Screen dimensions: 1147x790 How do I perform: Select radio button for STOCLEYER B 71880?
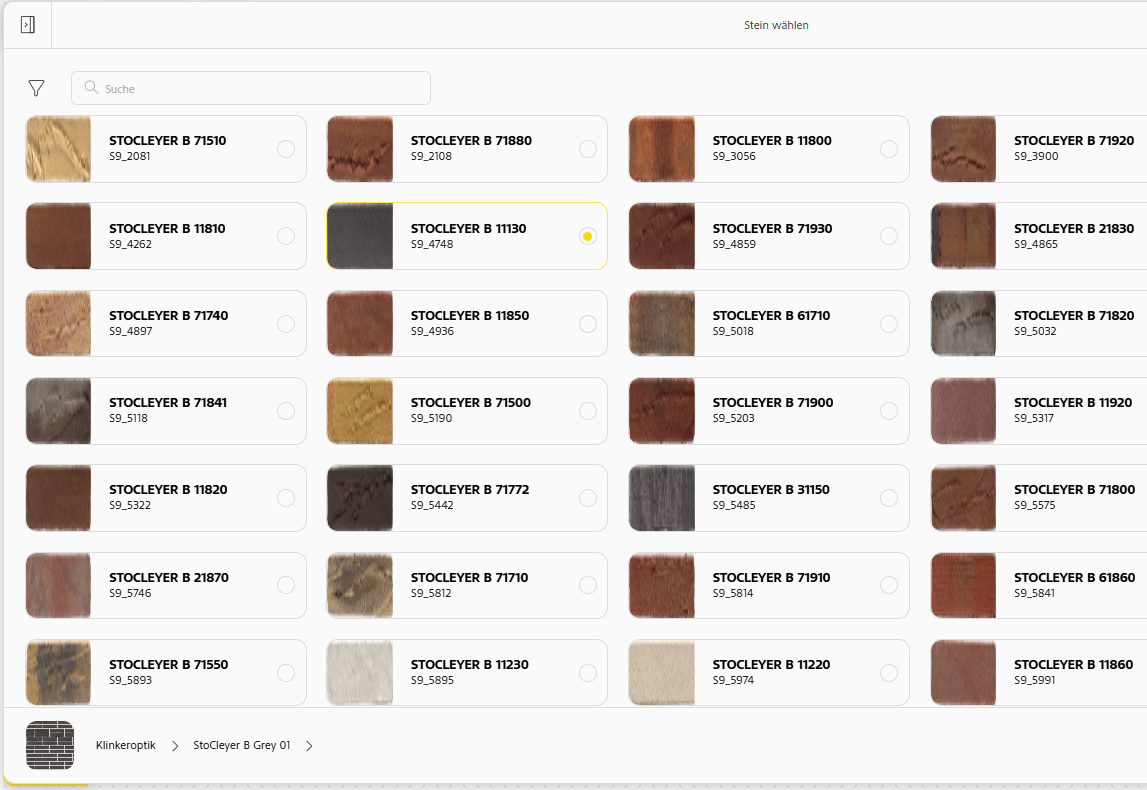(x=587, y=149)
